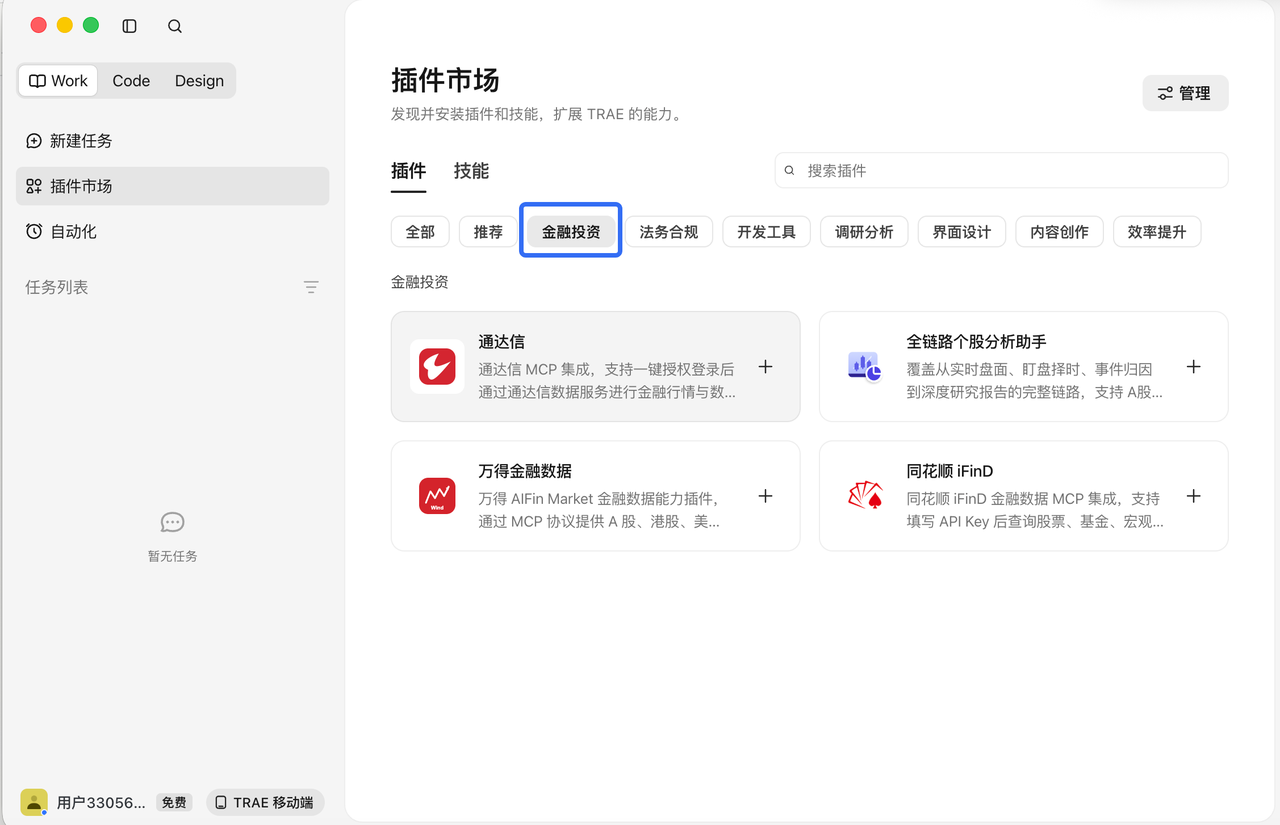The height and width of the screenshot is (825, 1280).
Task: Add the 全链路个股分析助手 plugin with plus icon
Action: click(x=1193, y=367)
